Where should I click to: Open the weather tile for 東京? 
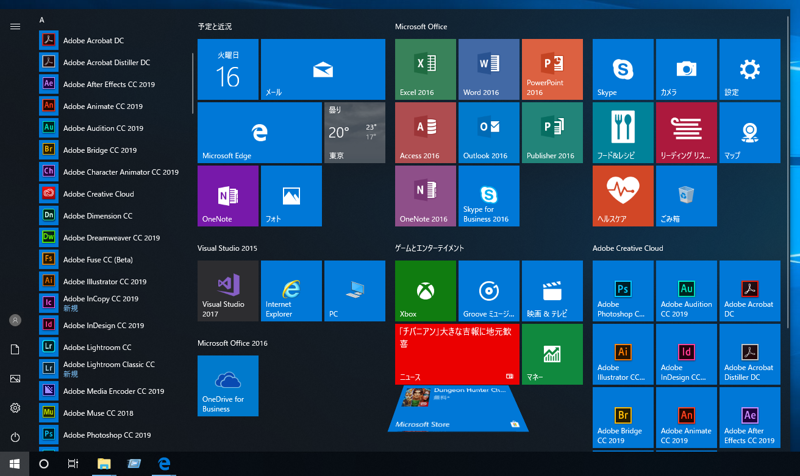(x=355, y=133)
